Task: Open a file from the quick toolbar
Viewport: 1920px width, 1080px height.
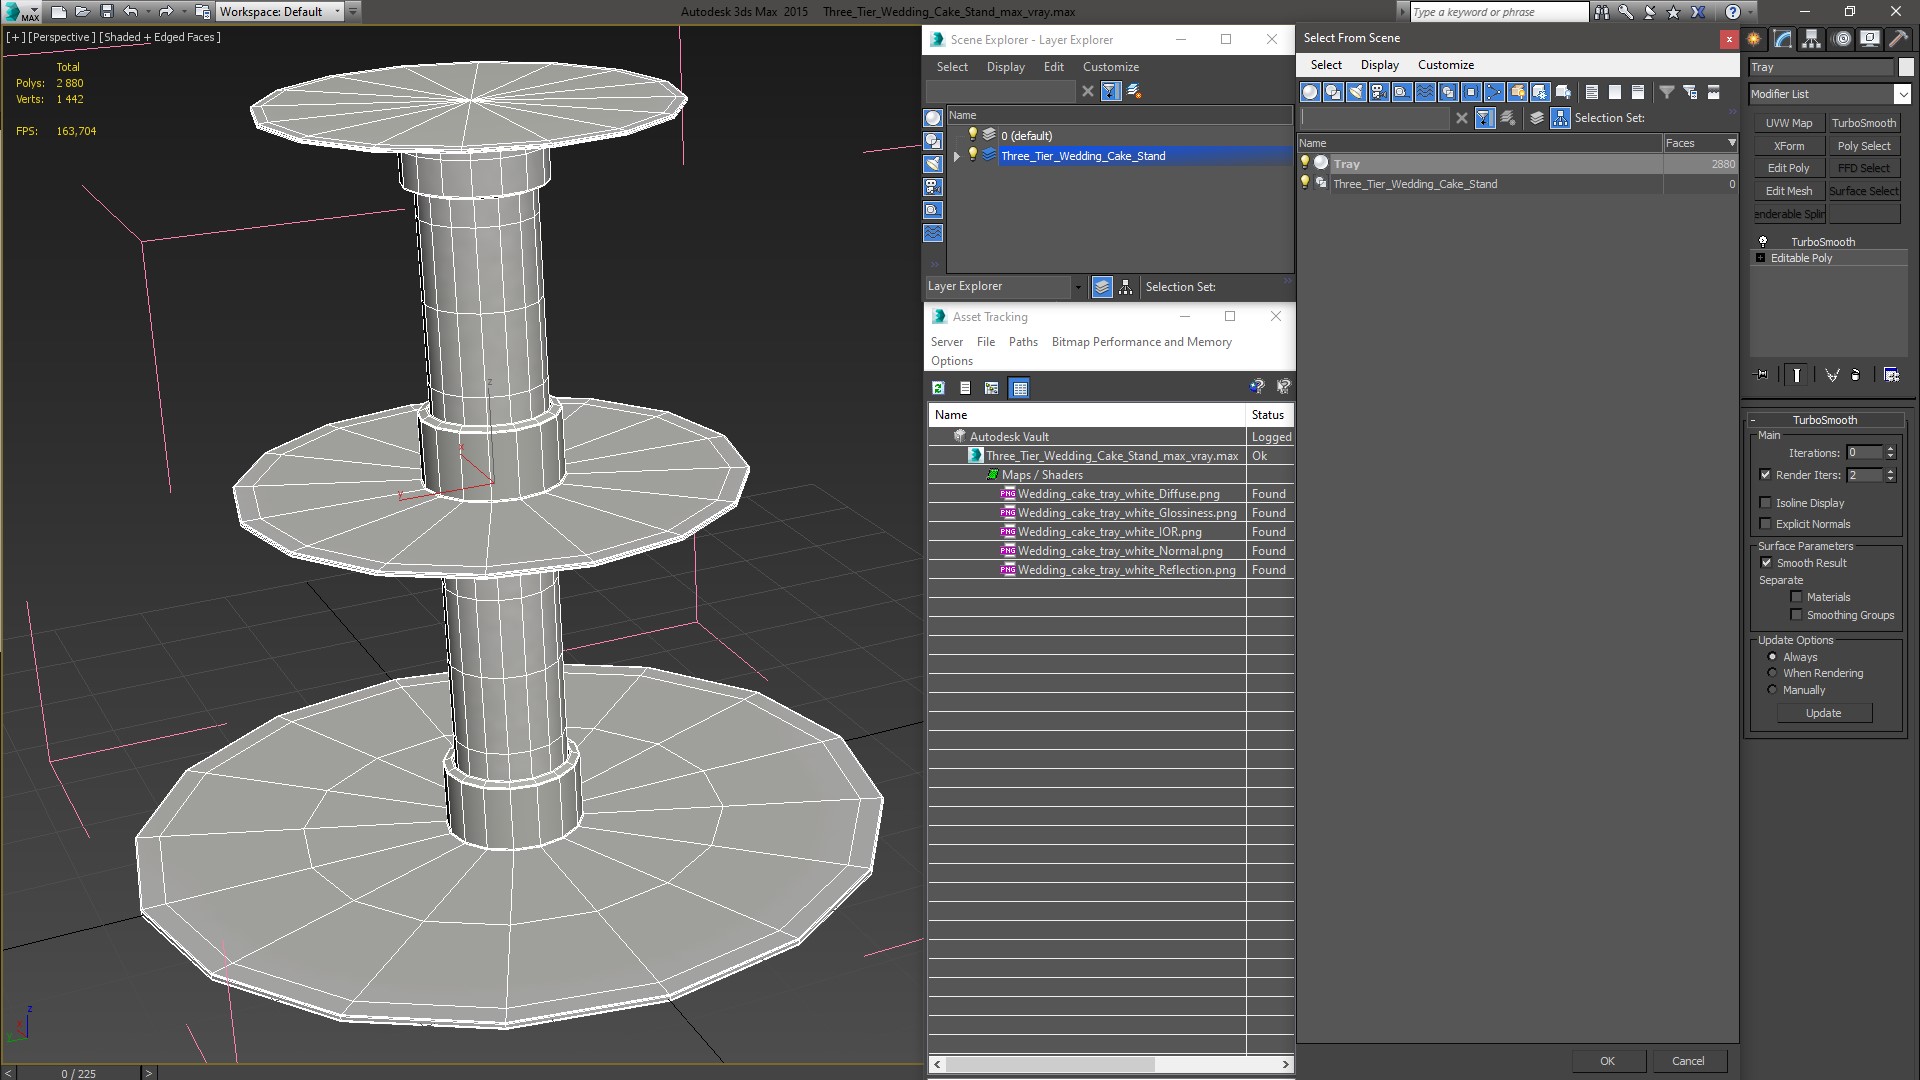Action: point(82,12)
